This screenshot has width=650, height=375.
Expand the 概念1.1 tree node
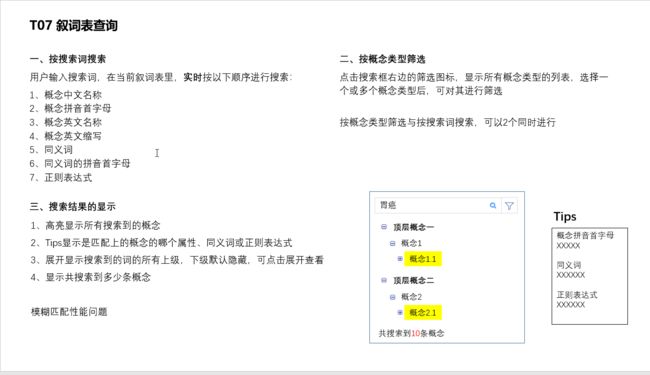pyautogui.click(x=400, y=259)
